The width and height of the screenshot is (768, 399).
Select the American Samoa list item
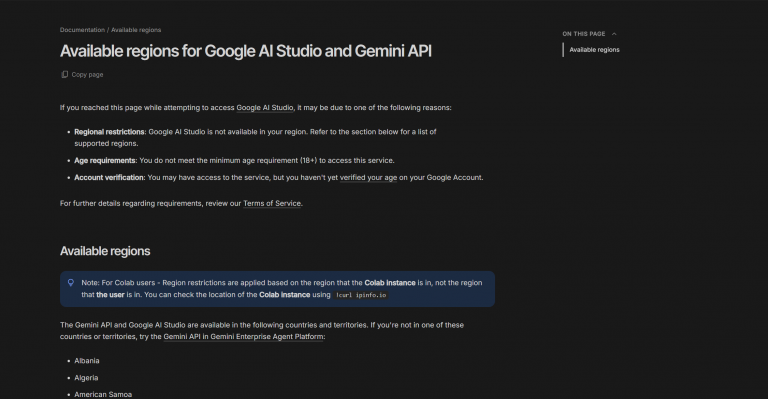tap(103, 395)
